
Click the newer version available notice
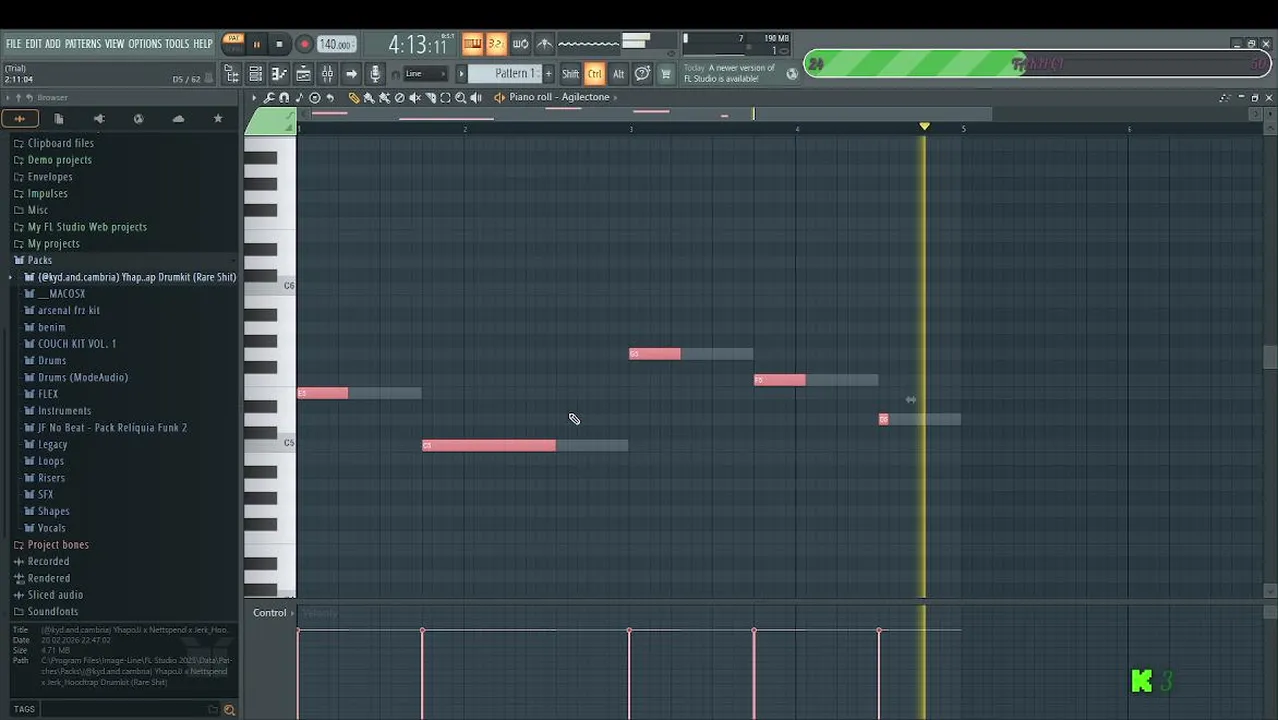coord(729,73)
